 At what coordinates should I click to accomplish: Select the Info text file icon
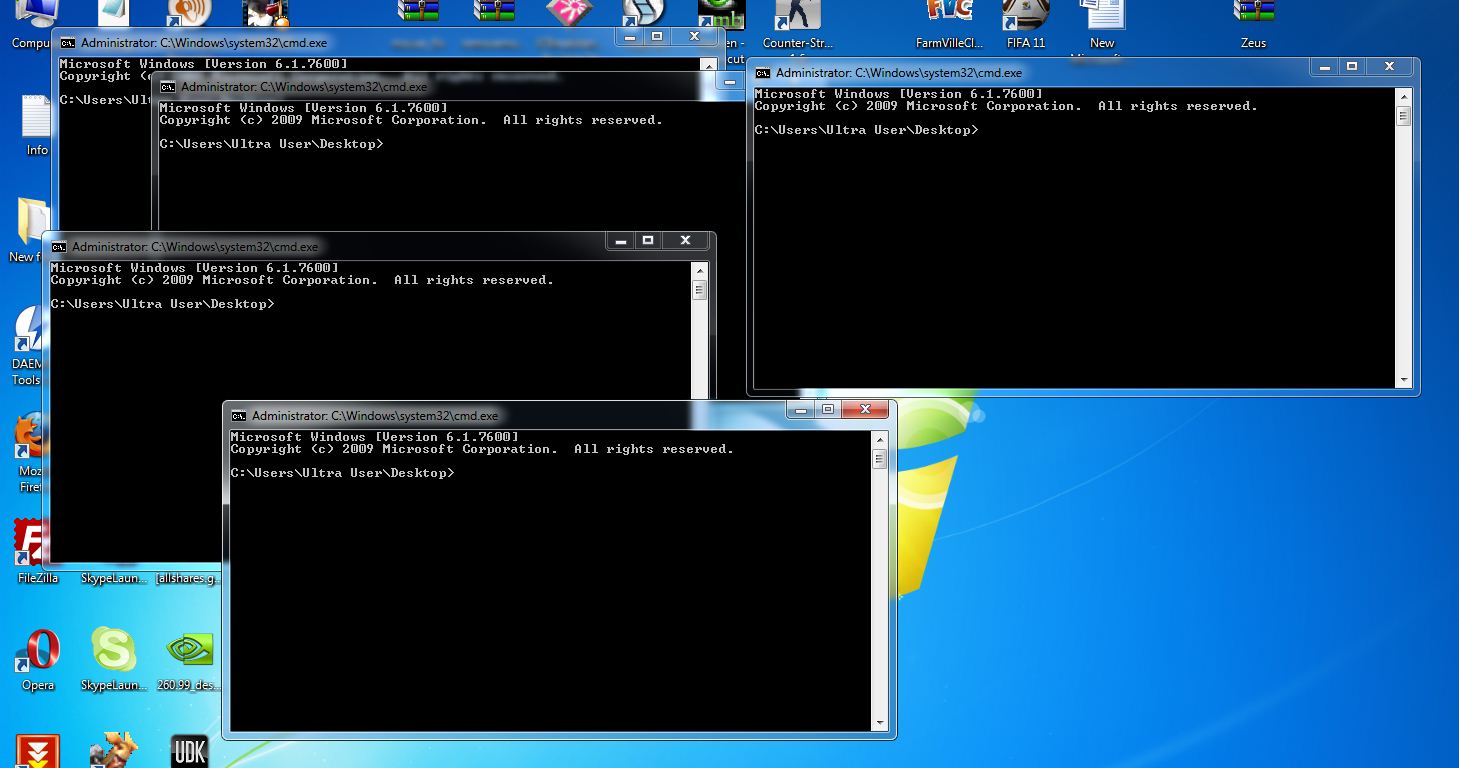[36, 118]
